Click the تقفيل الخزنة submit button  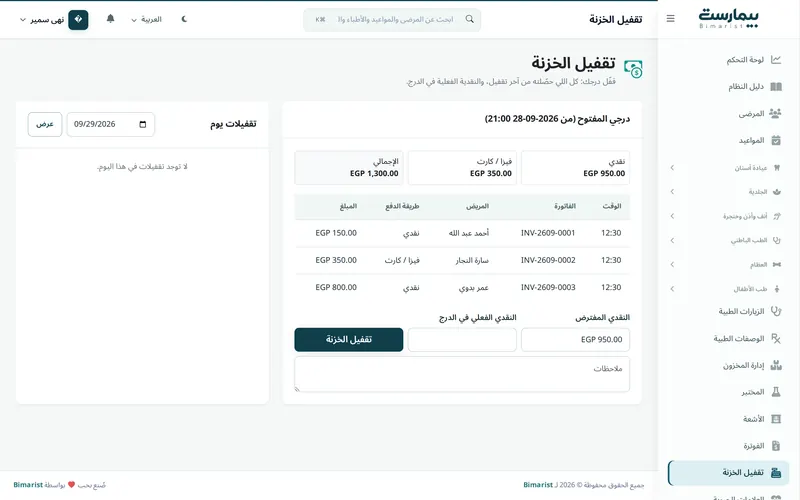point(348,339)
